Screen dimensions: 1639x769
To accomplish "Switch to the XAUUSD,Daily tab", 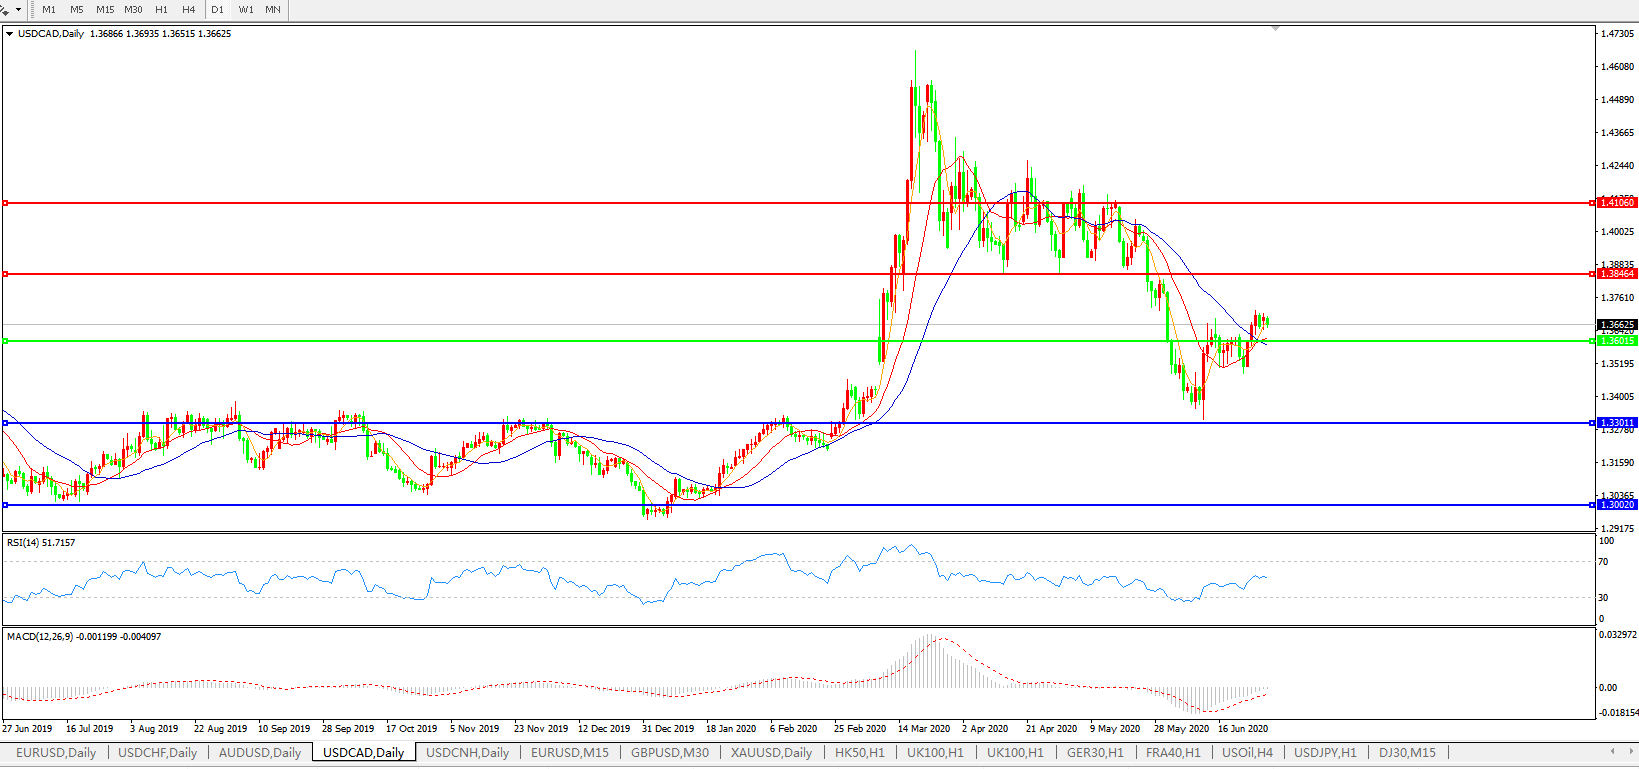I will (771, 753).
